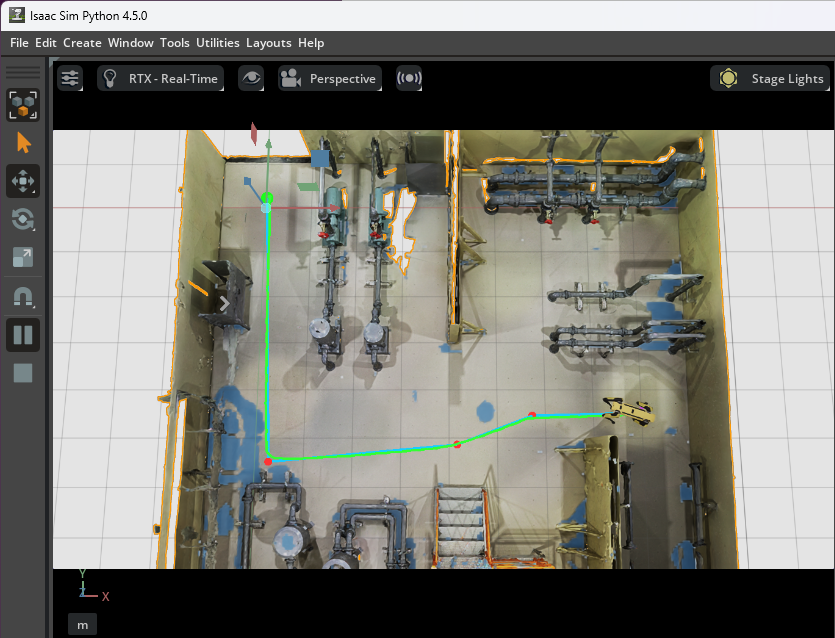
Task: Open the RTX - Real-Time renderer dropdown
Action: click(x=160, y=78)
